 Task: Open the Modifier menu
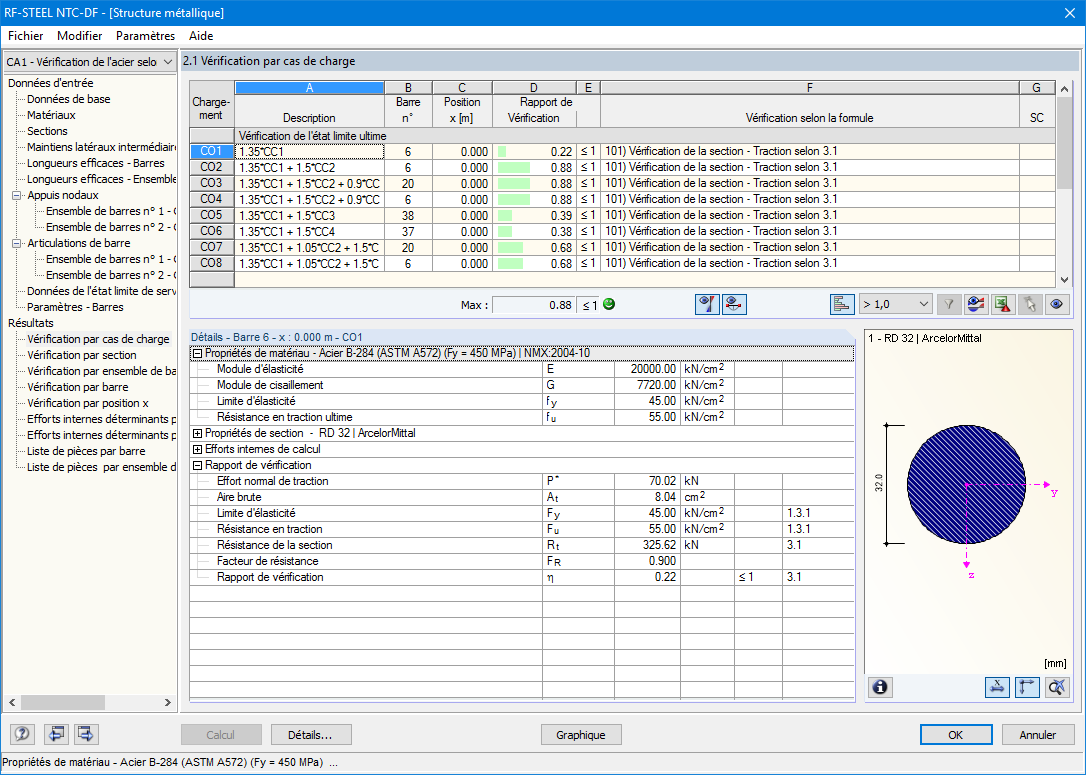80,36
